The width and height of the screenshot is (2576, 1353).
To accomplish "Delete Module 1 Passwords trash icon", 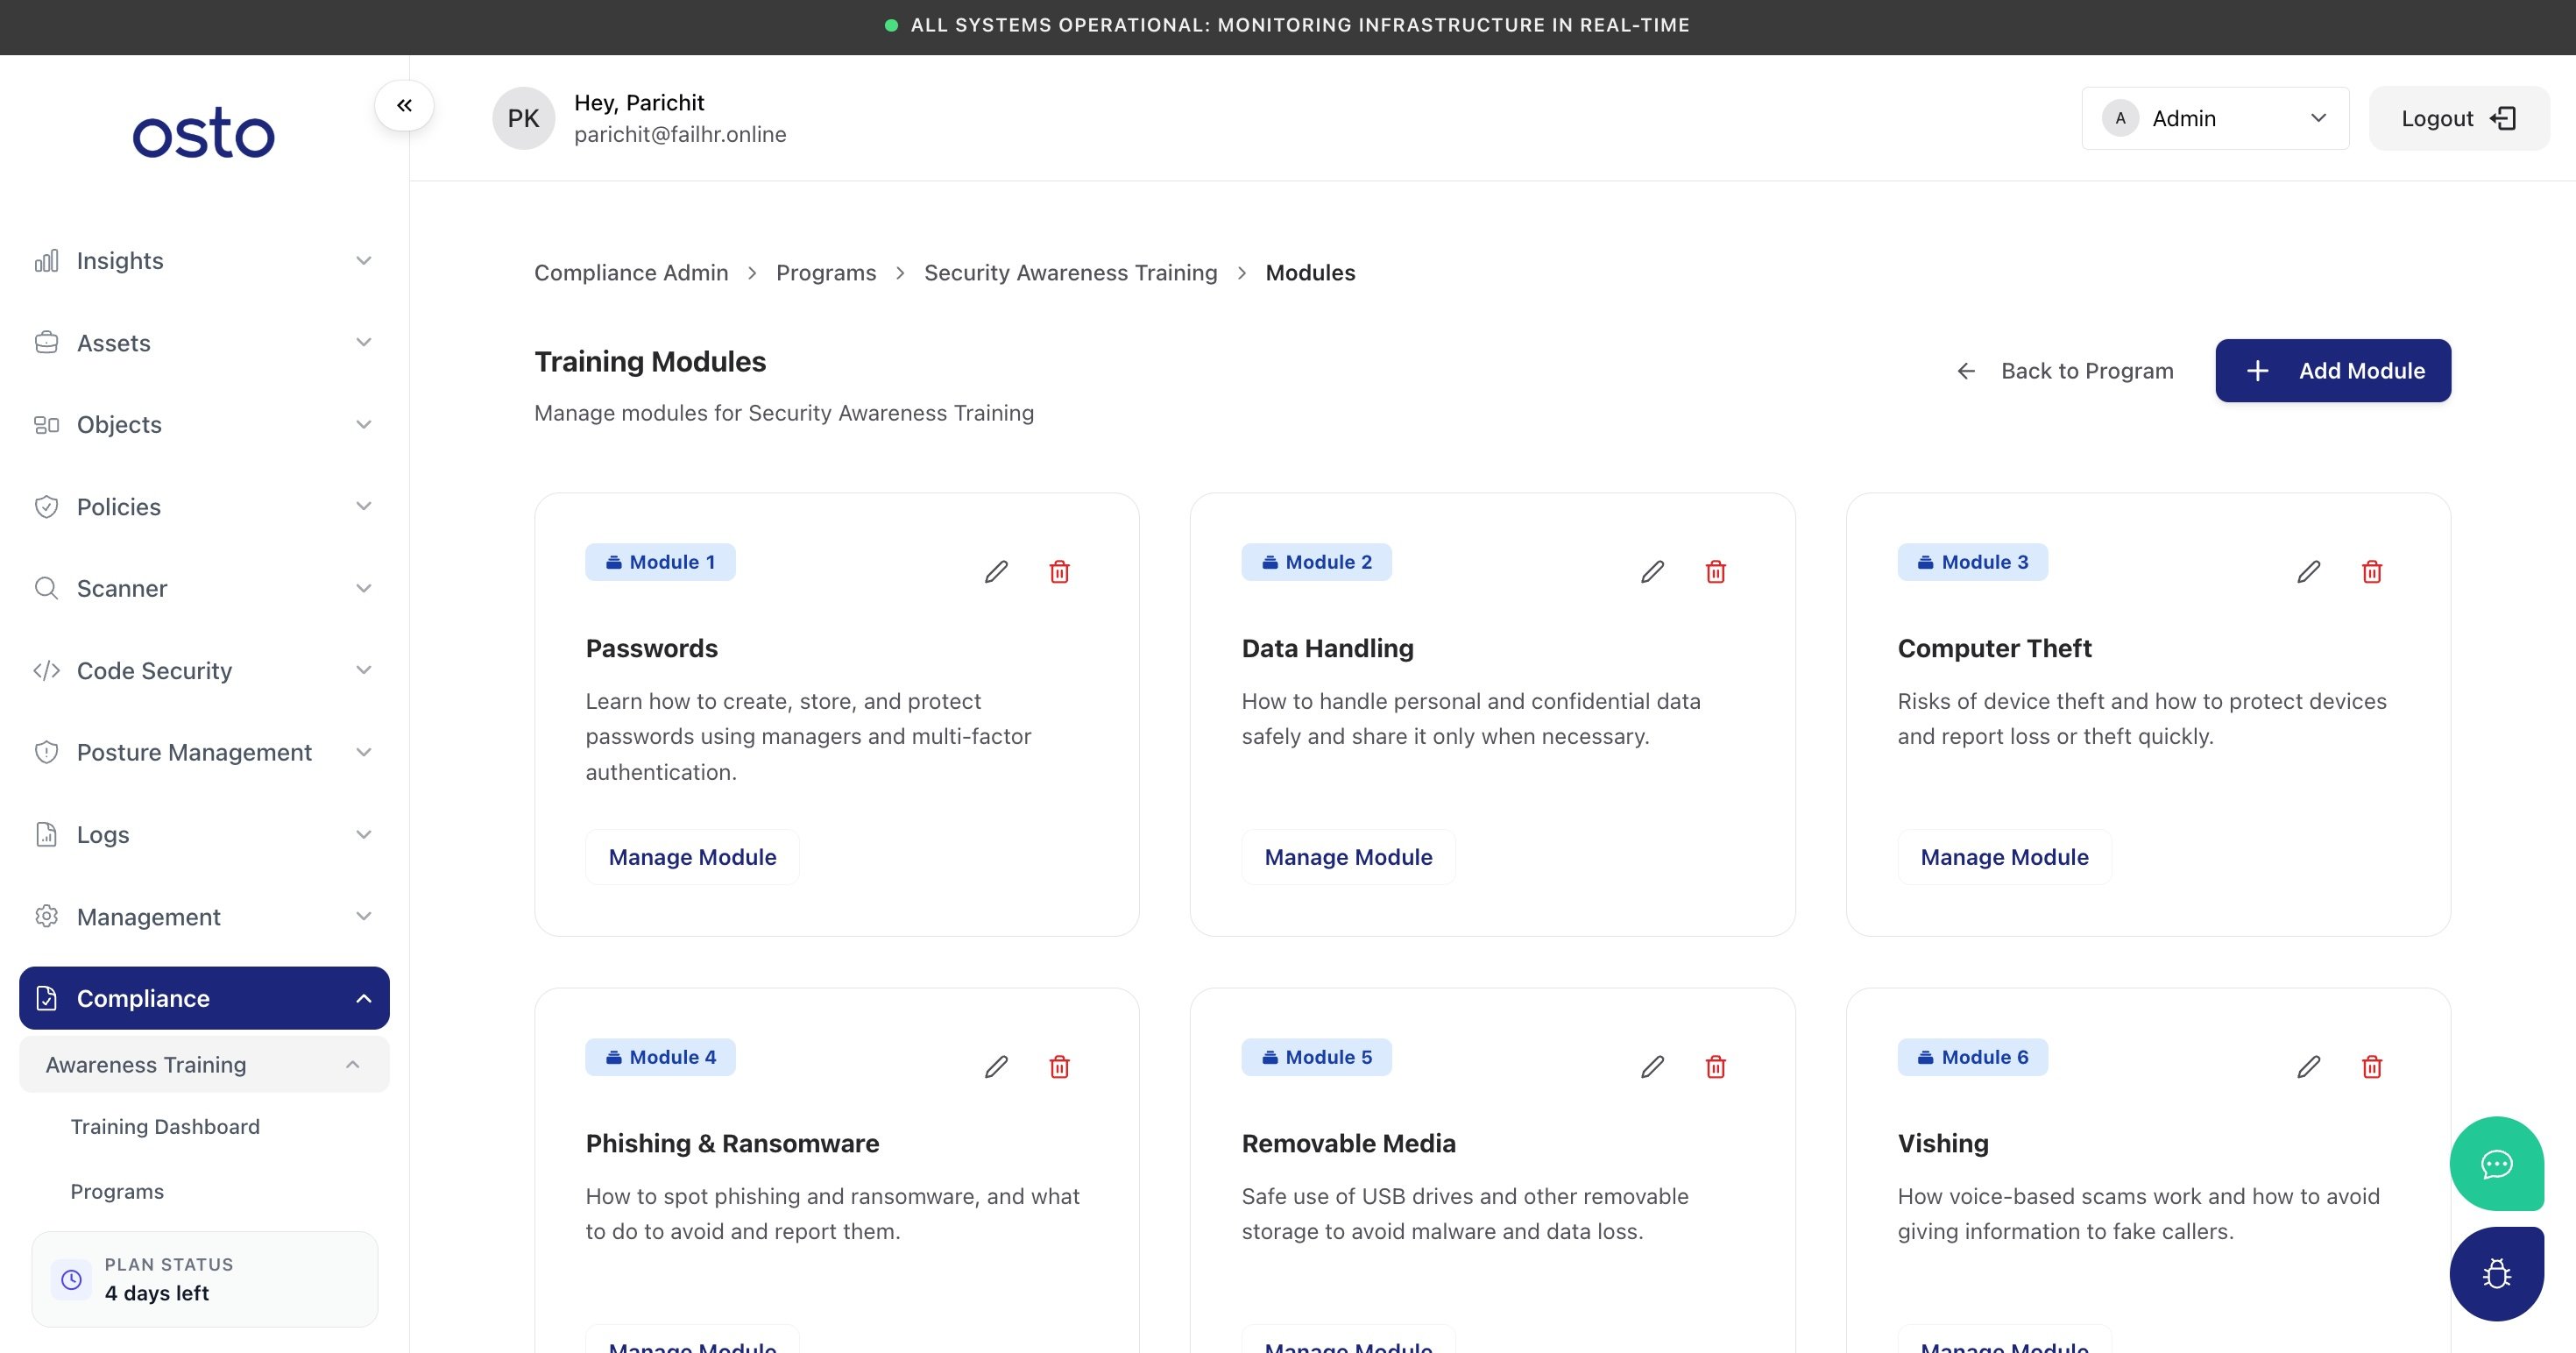I will [x=1059, y=572].
